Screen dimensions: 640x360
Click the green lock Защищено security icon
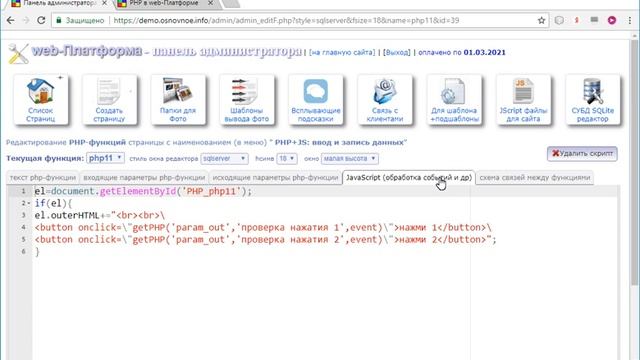(59, 20)
